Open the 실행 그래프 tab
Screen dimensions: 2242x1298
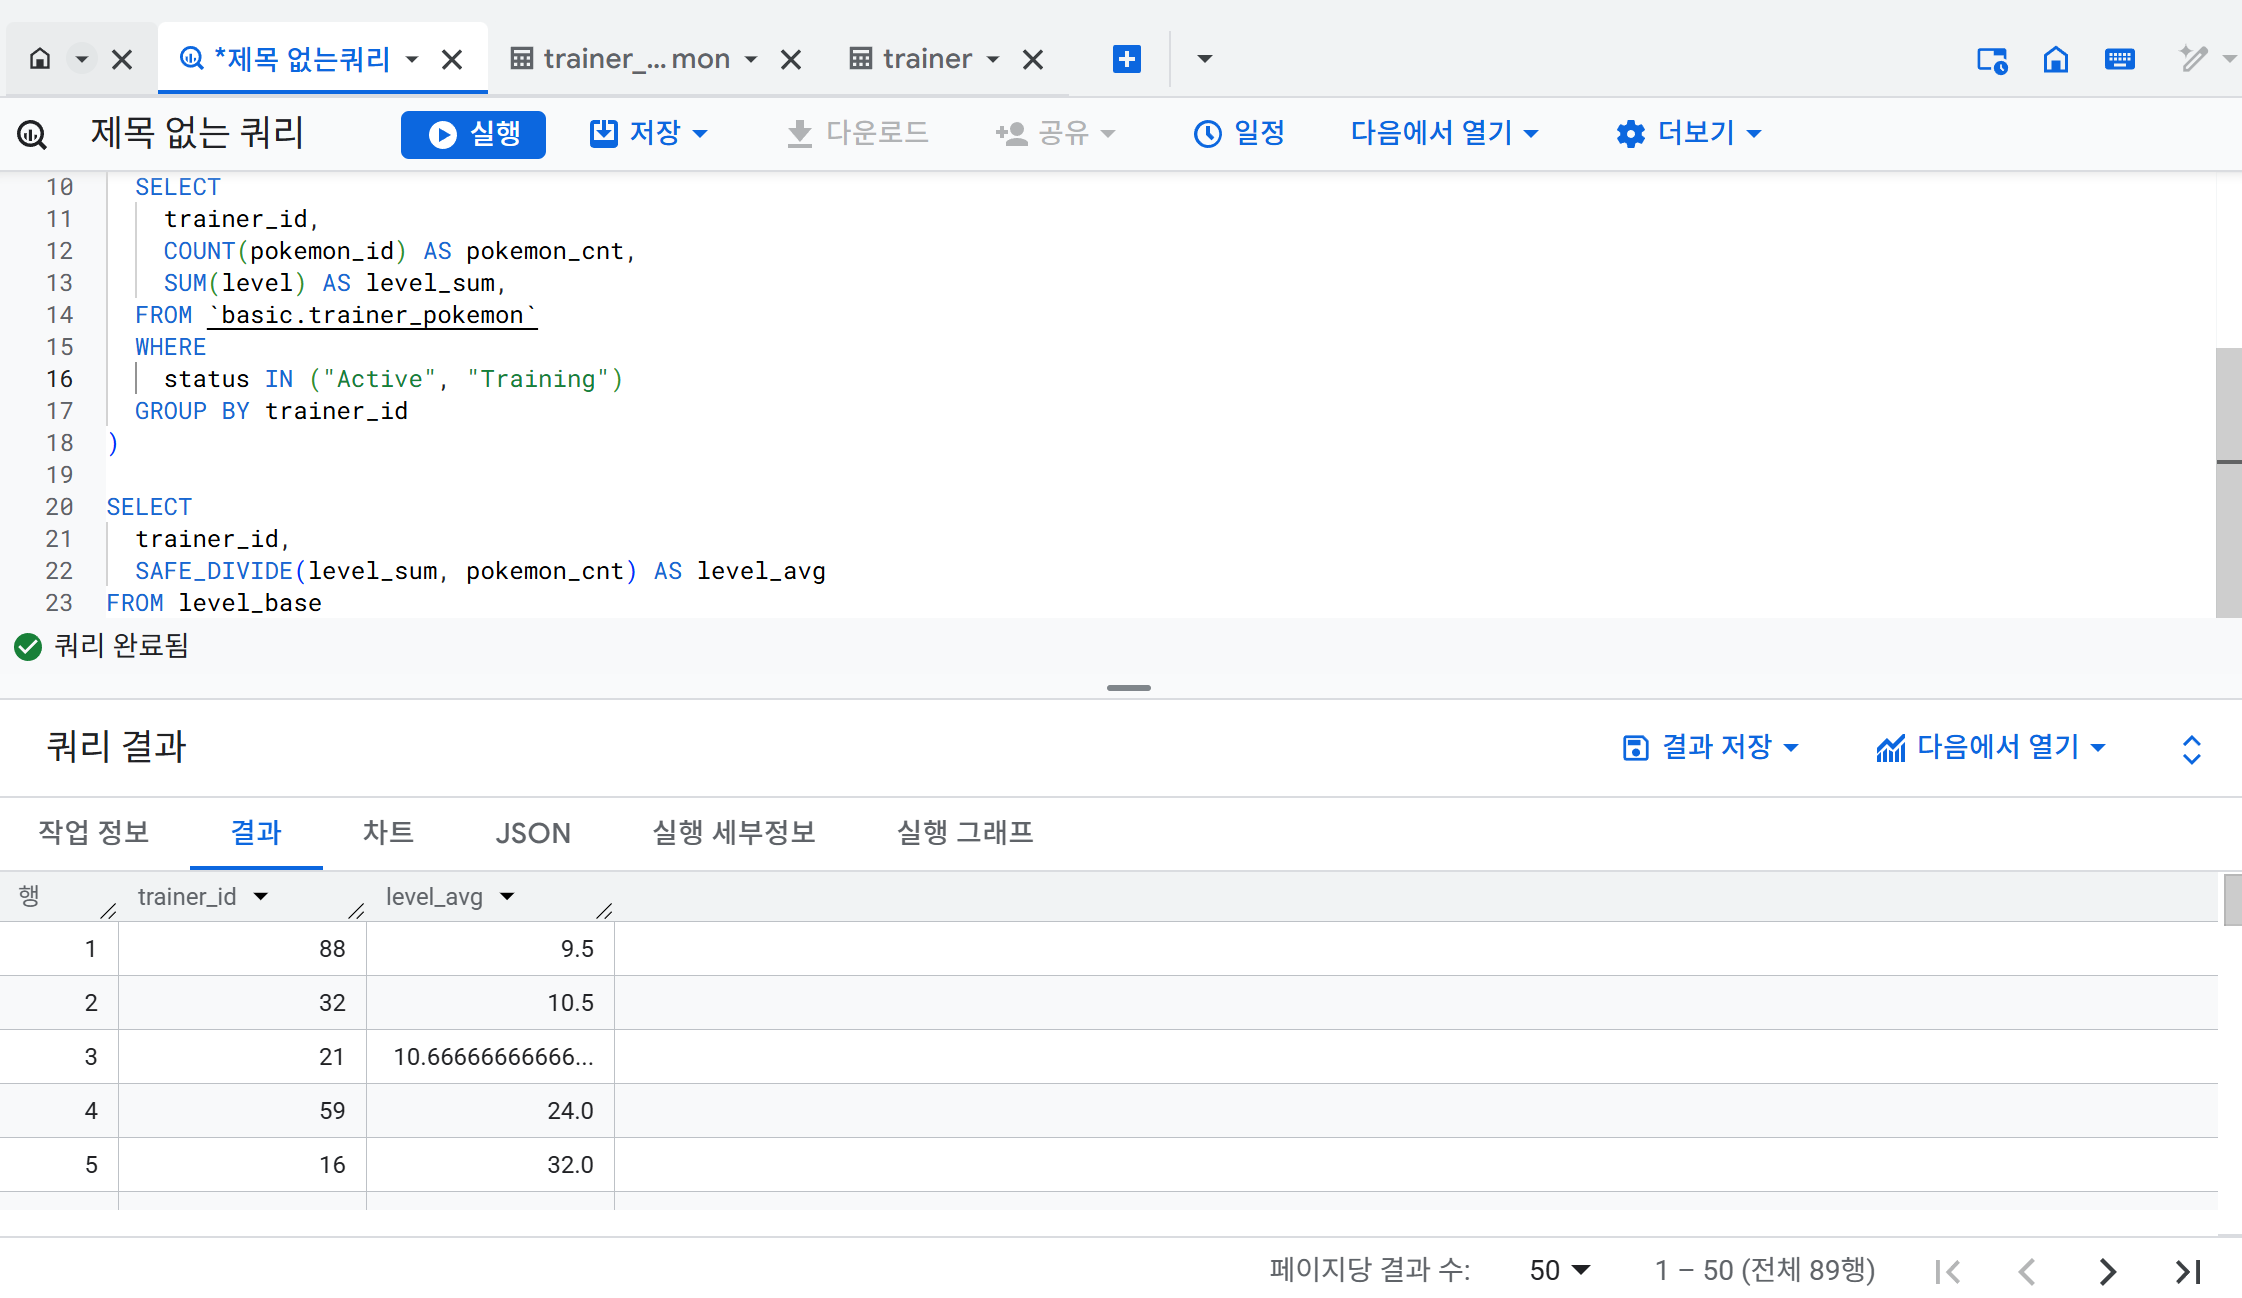point(965,832)
